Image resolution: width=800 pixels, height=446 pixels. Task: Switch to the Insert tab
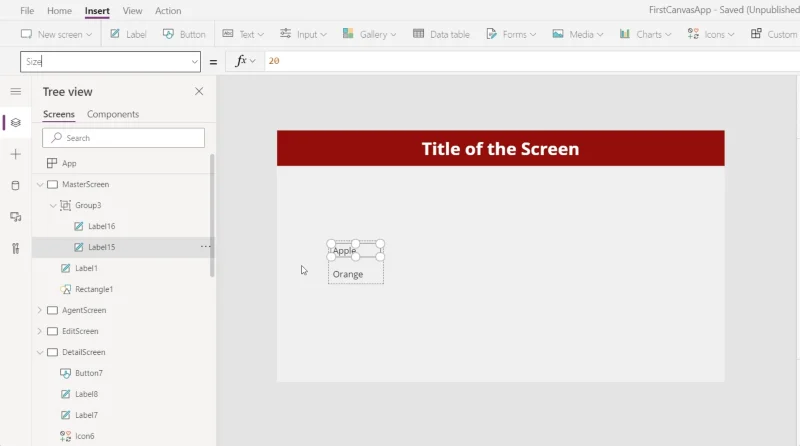[x=97, y=11]
